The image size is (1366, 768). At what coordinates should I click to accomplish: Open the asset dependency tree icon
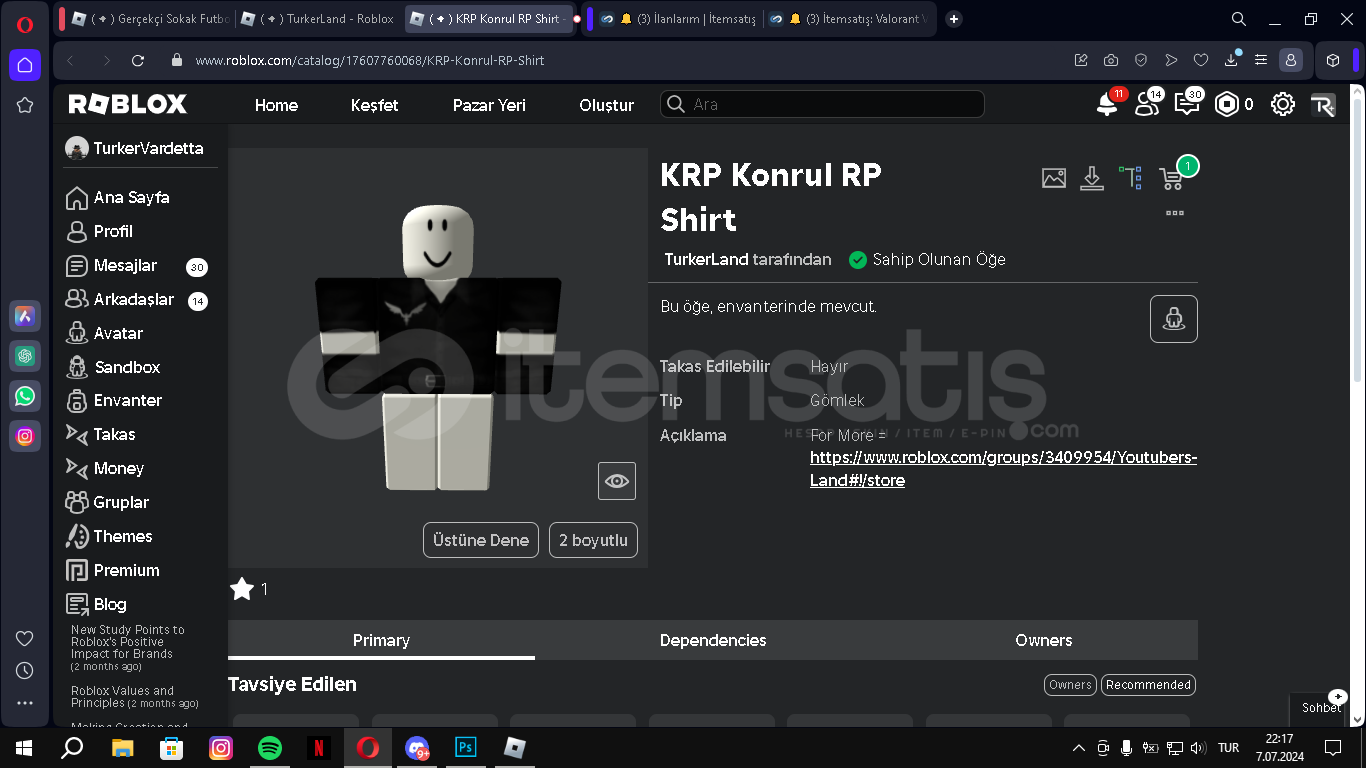[1130, 178]
